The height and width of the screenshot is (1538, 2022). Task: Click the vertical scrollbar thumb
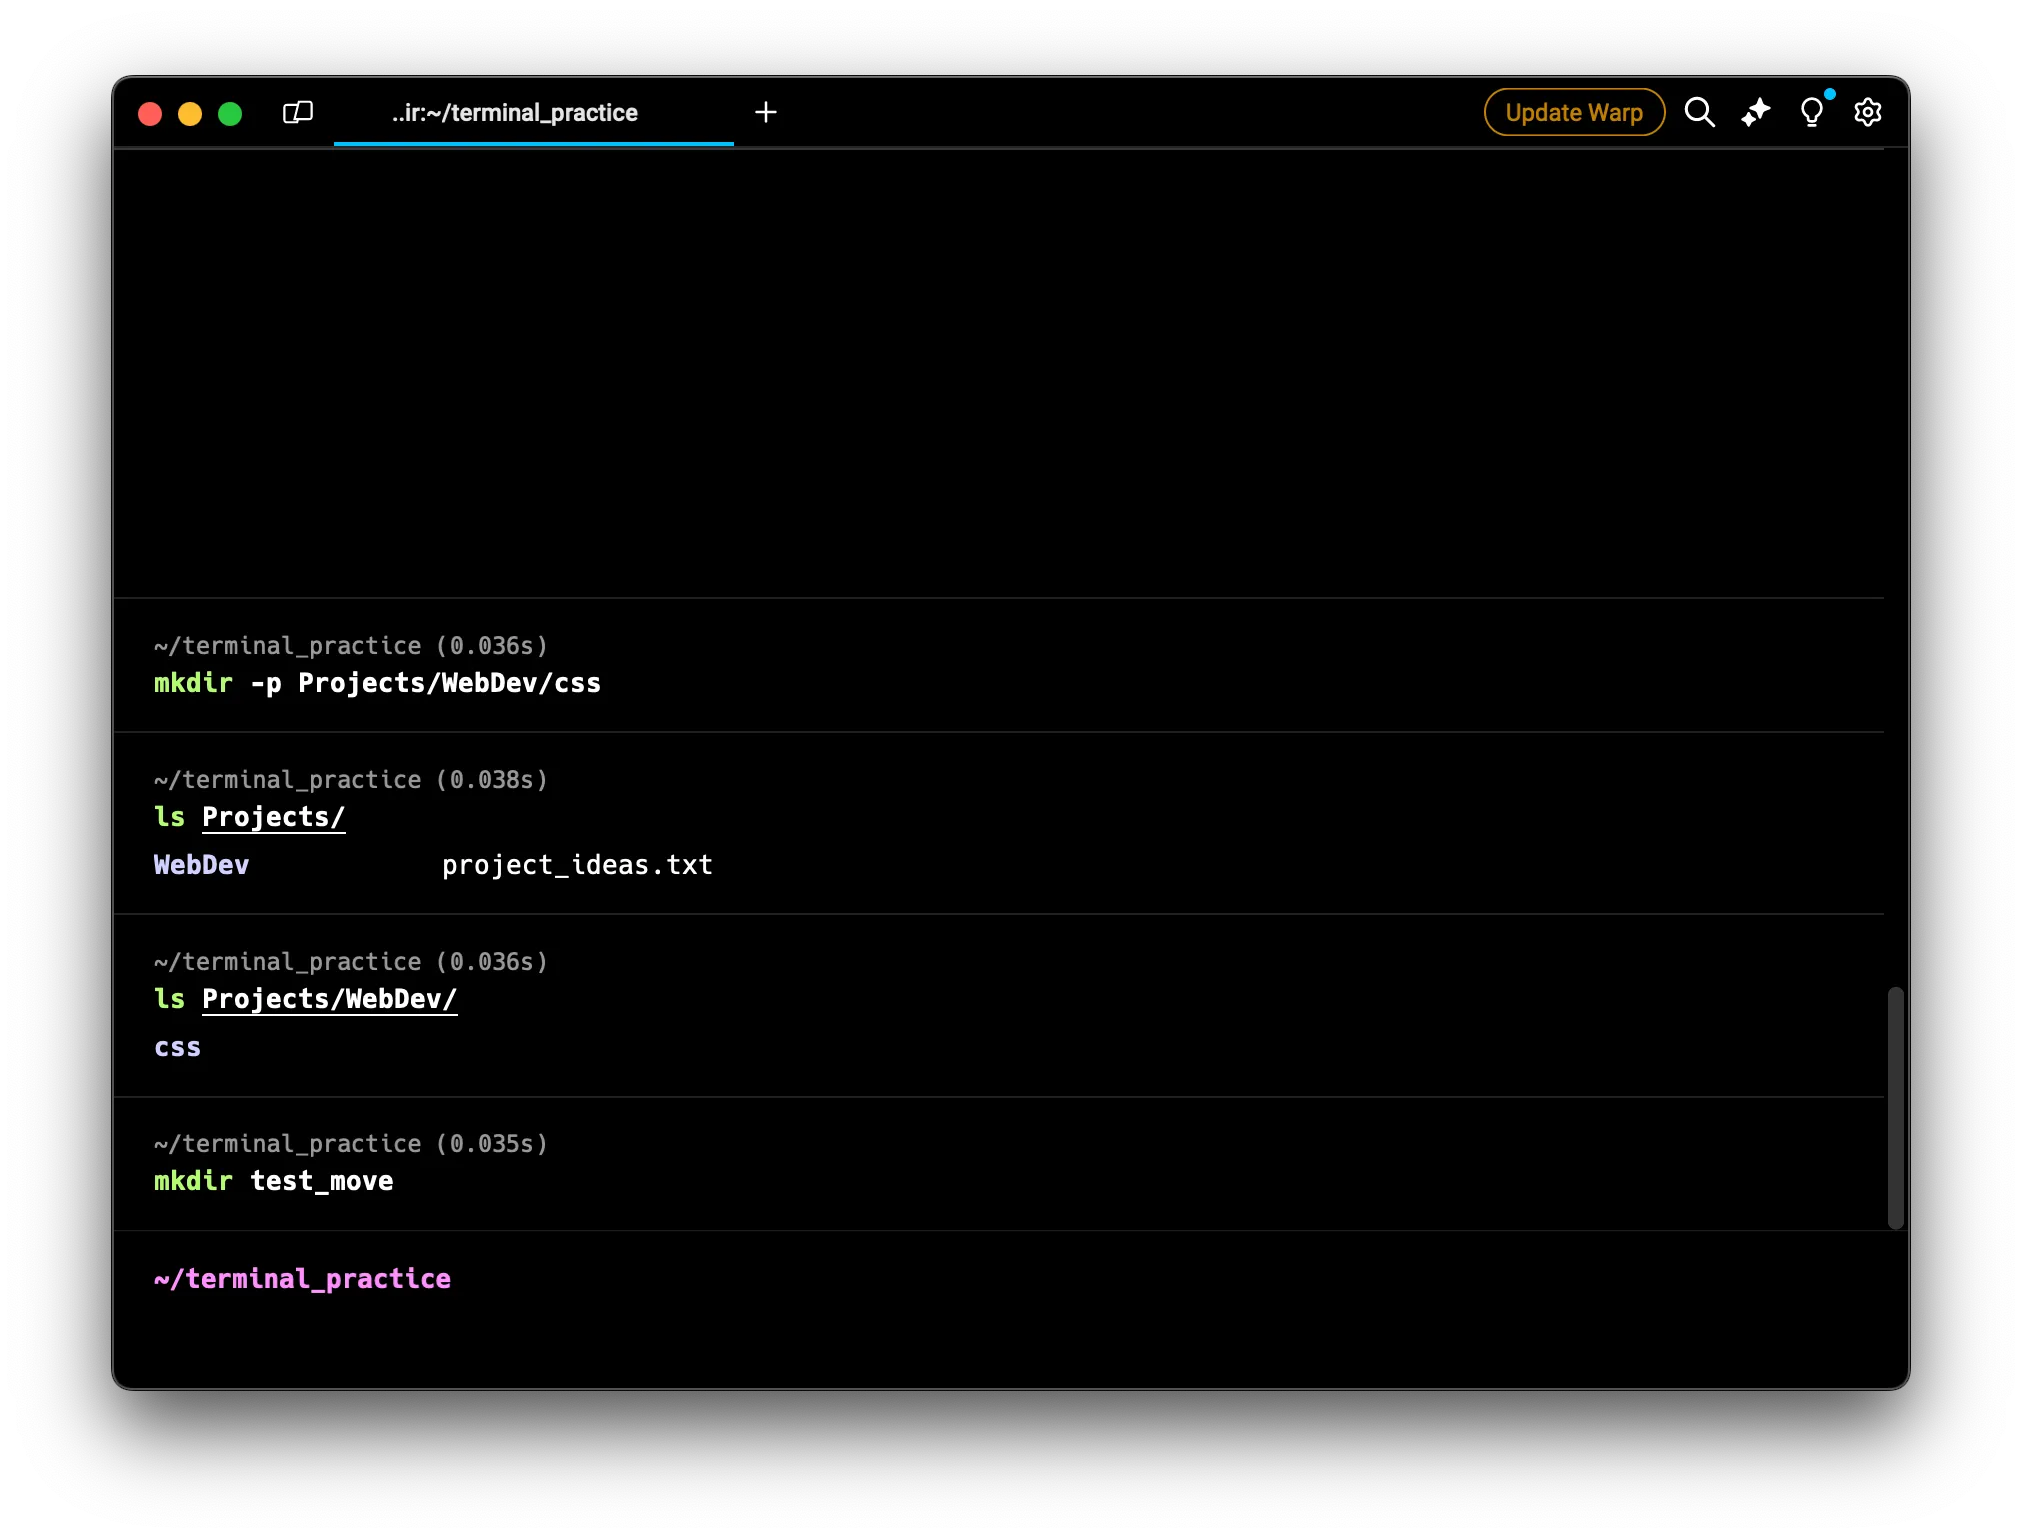(1895, 1107)
